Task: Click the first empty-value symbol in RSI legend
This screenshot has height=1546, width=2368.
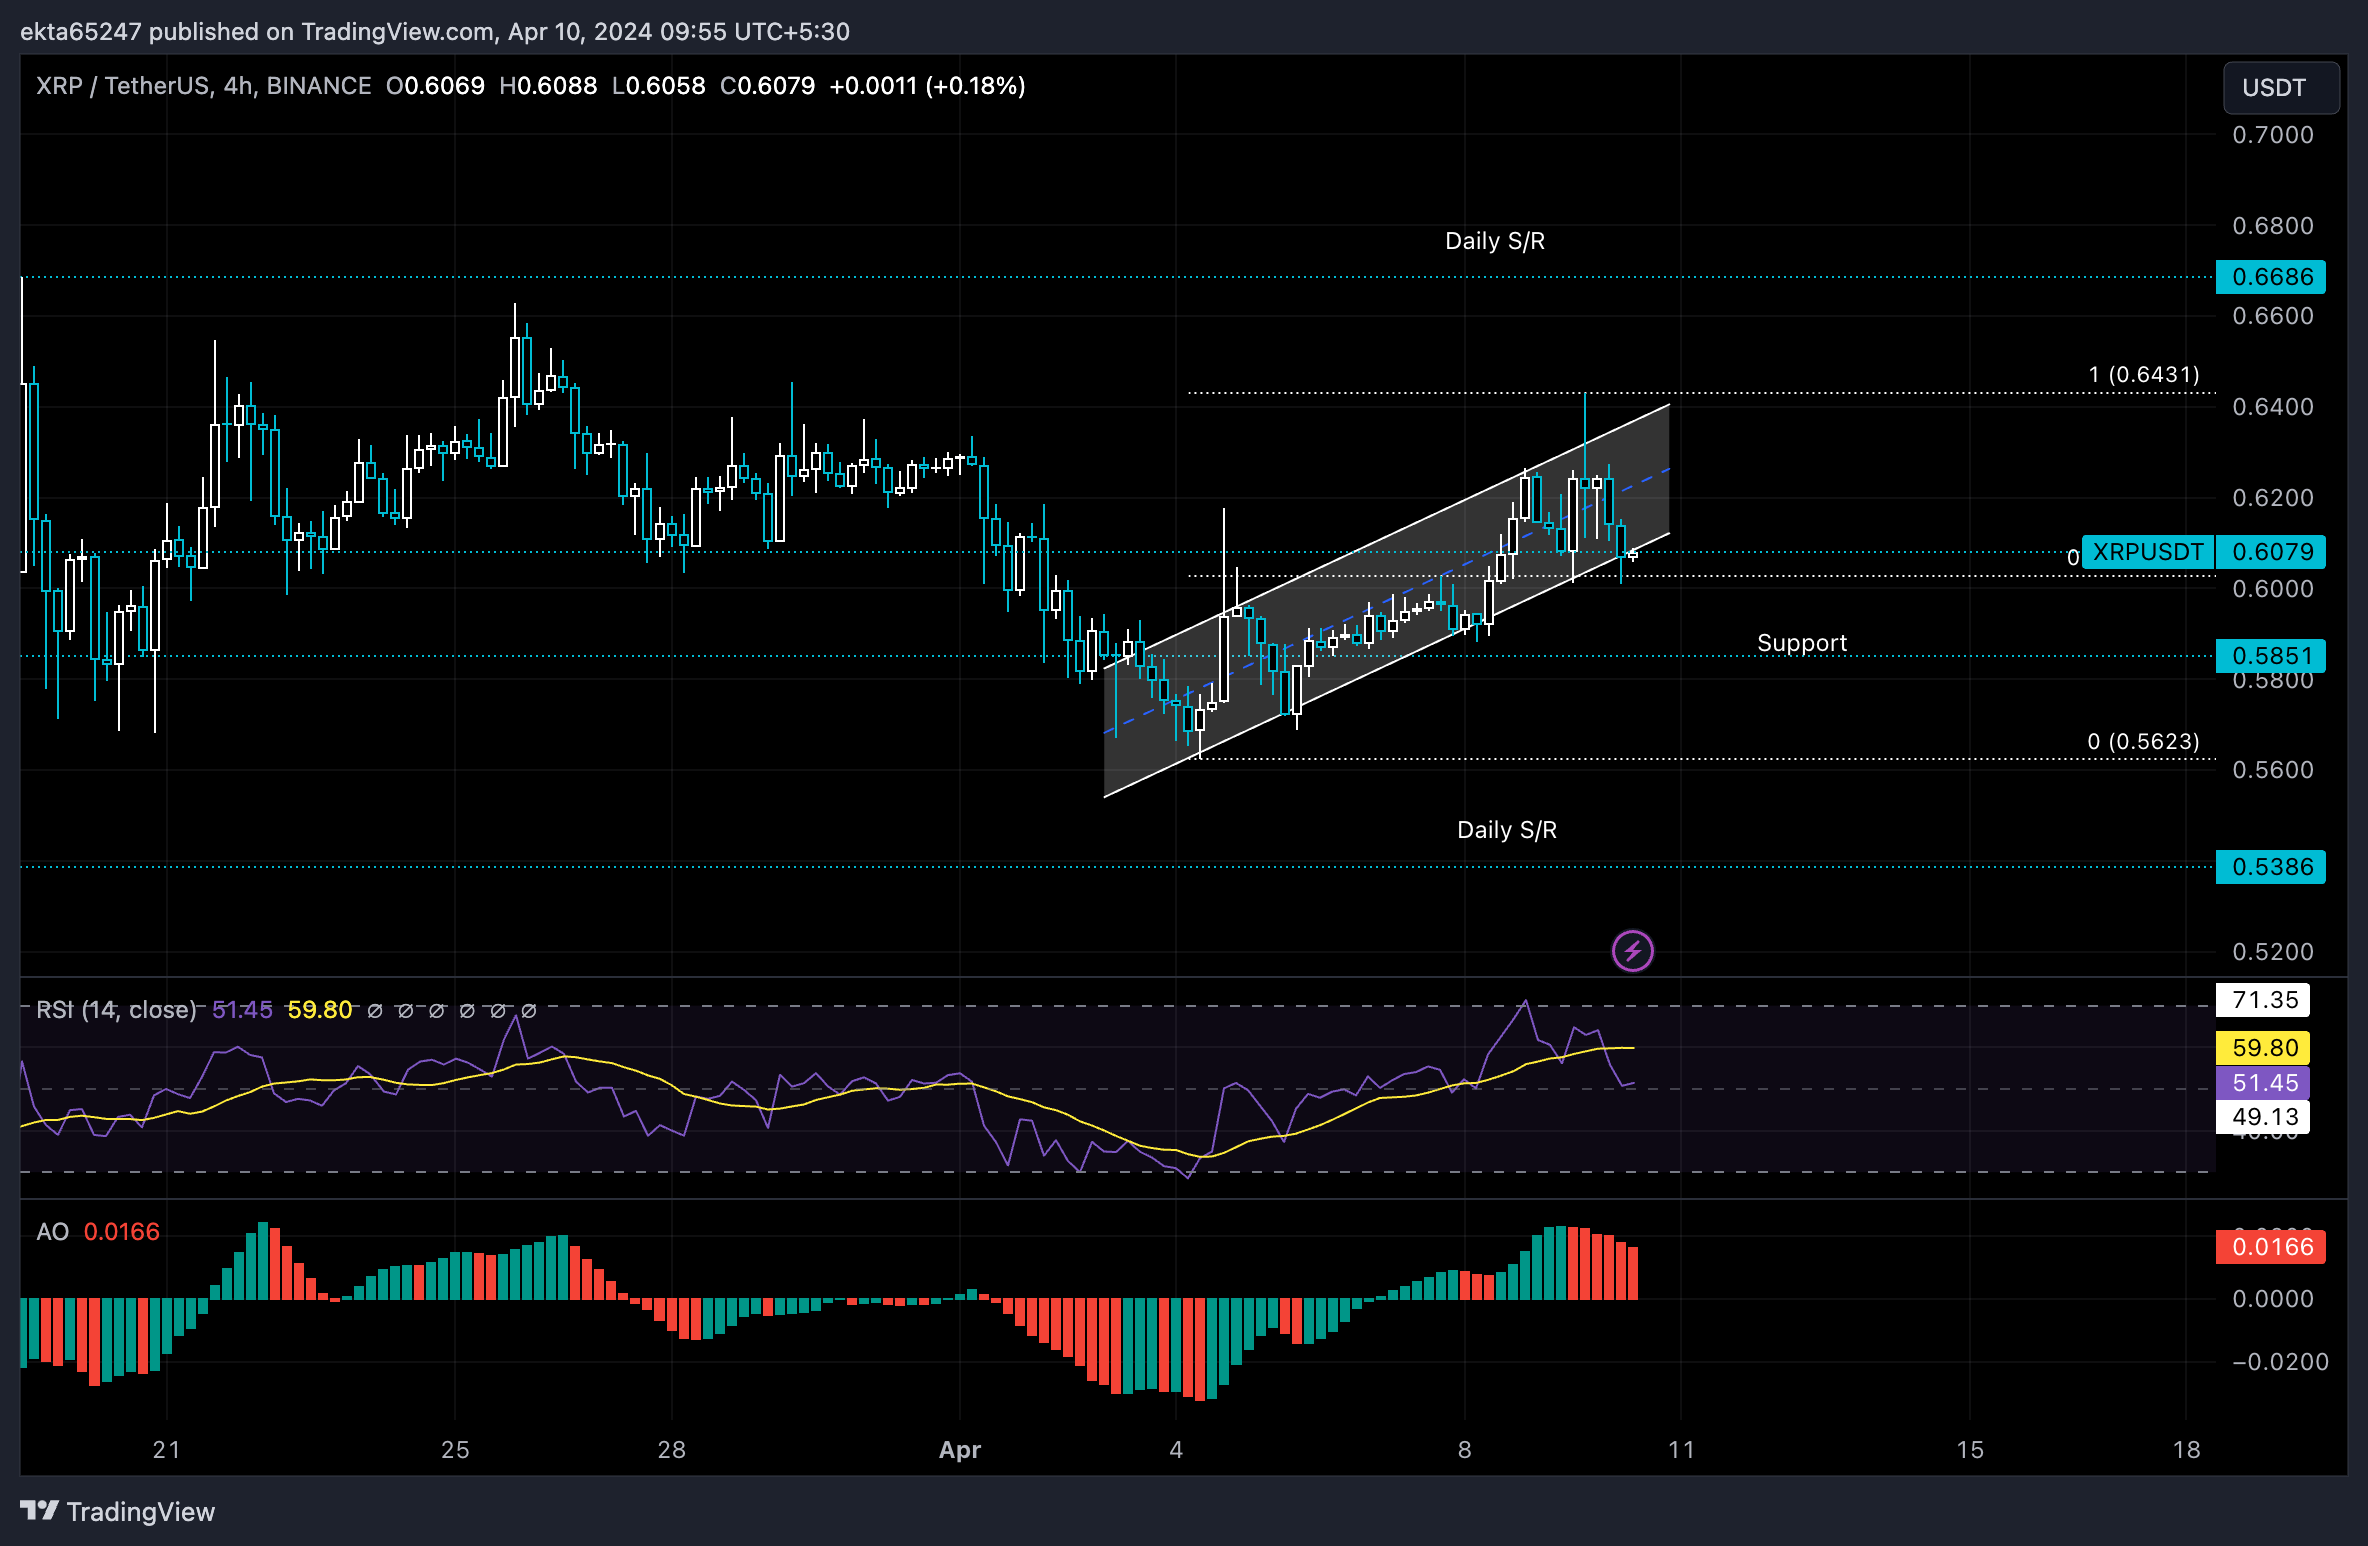Action: 375,1011
